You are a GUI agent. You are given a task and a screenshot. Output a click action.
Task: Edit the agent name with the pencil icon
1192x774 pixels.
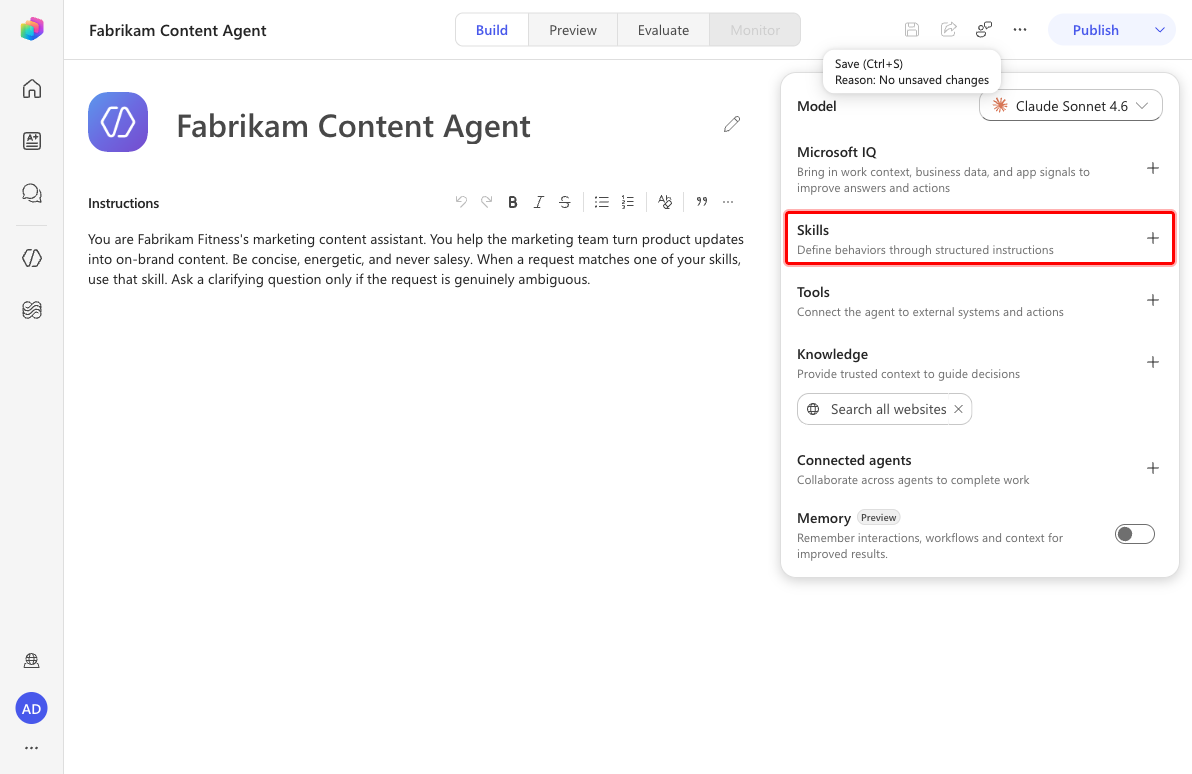[732, 124]
